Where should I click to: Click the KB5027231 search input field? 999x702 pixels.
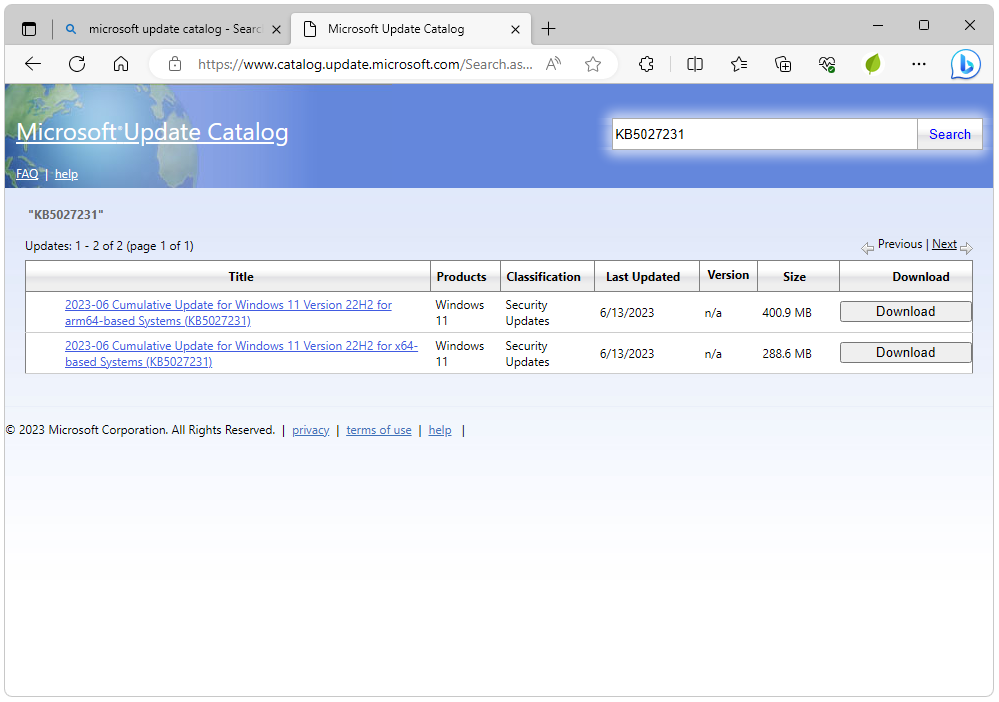(763, 134)
